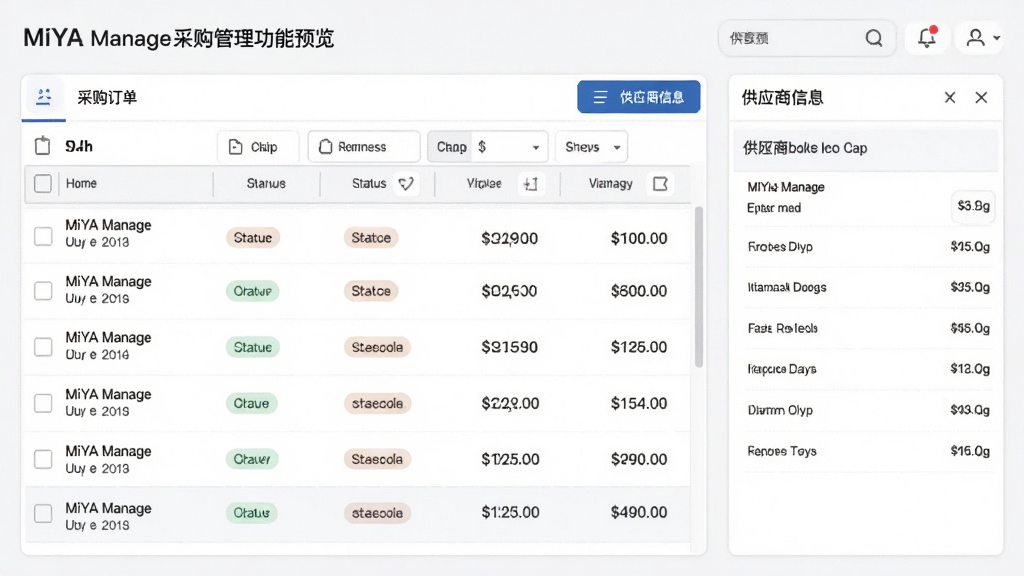This screenshot has width=1024, height=576.
Task: Click the clipboard icon beside 9.4h
Action: point(42,146)
